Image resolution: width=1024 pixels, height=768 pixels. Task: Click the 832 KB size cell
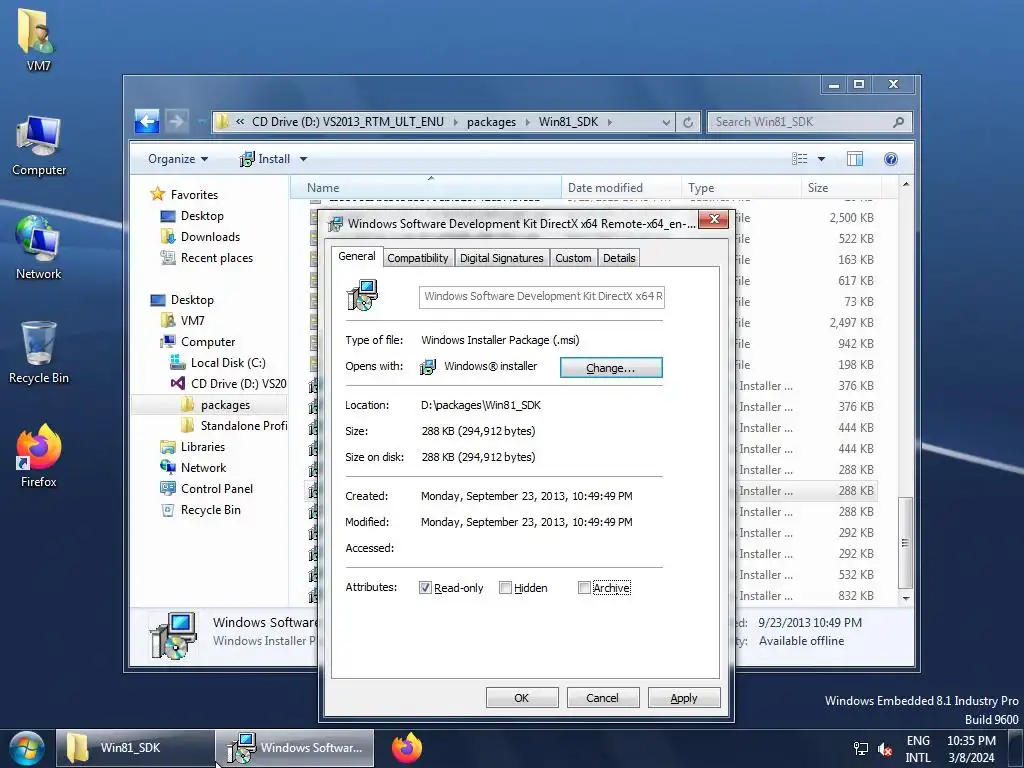click(x=856, y=596)
